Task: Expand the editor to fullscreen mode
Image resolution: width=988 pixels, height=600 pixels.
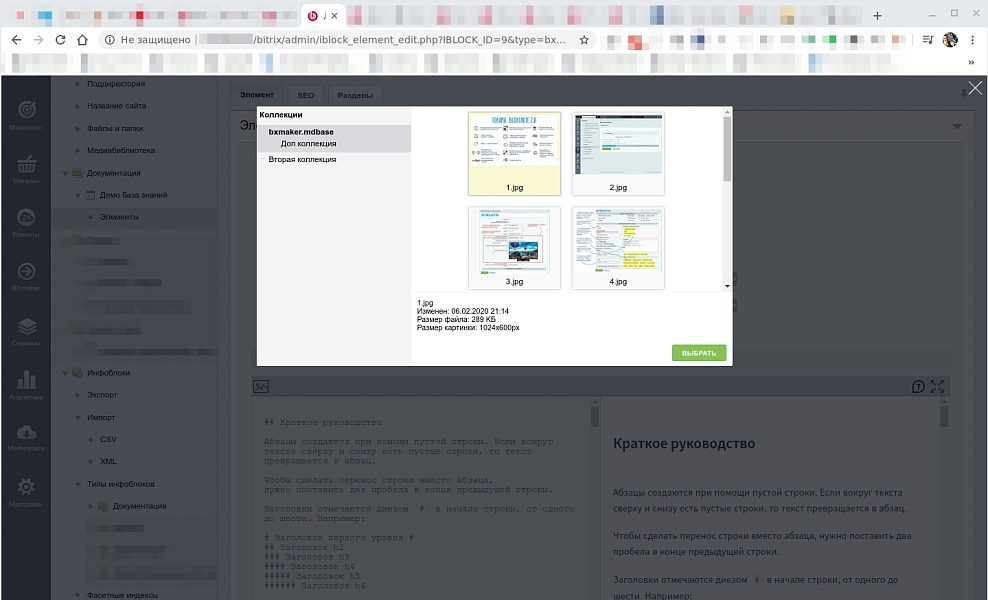Action: point(937,386)
